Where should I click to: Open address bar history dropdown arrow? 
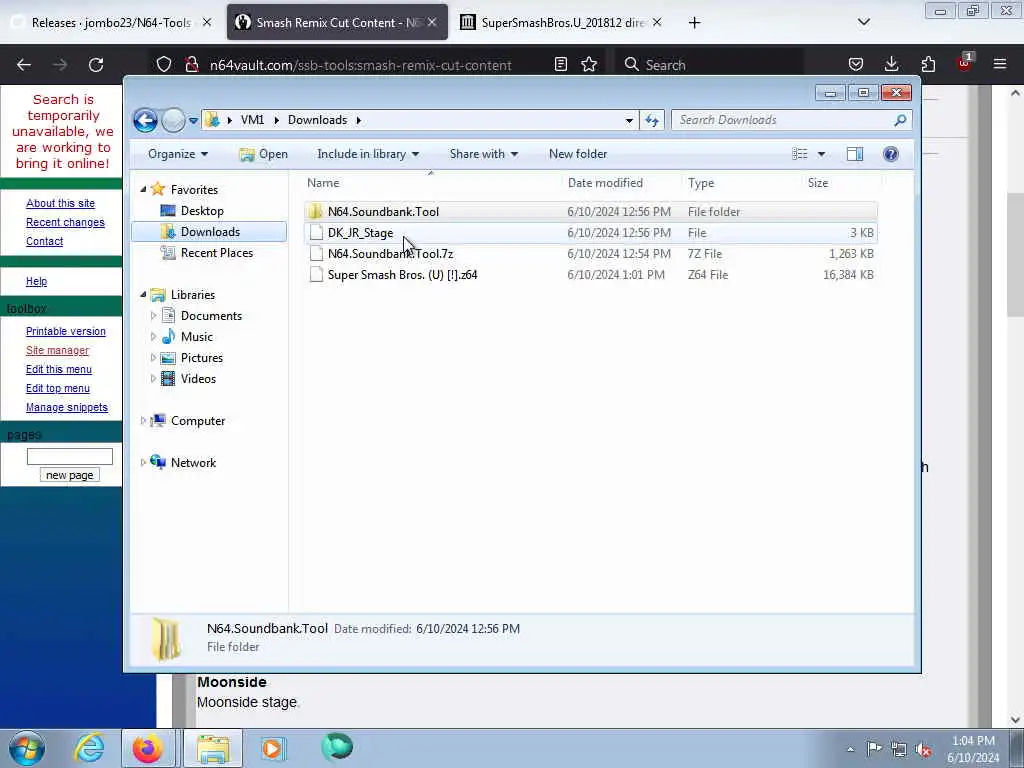click(x=629, y=120)
